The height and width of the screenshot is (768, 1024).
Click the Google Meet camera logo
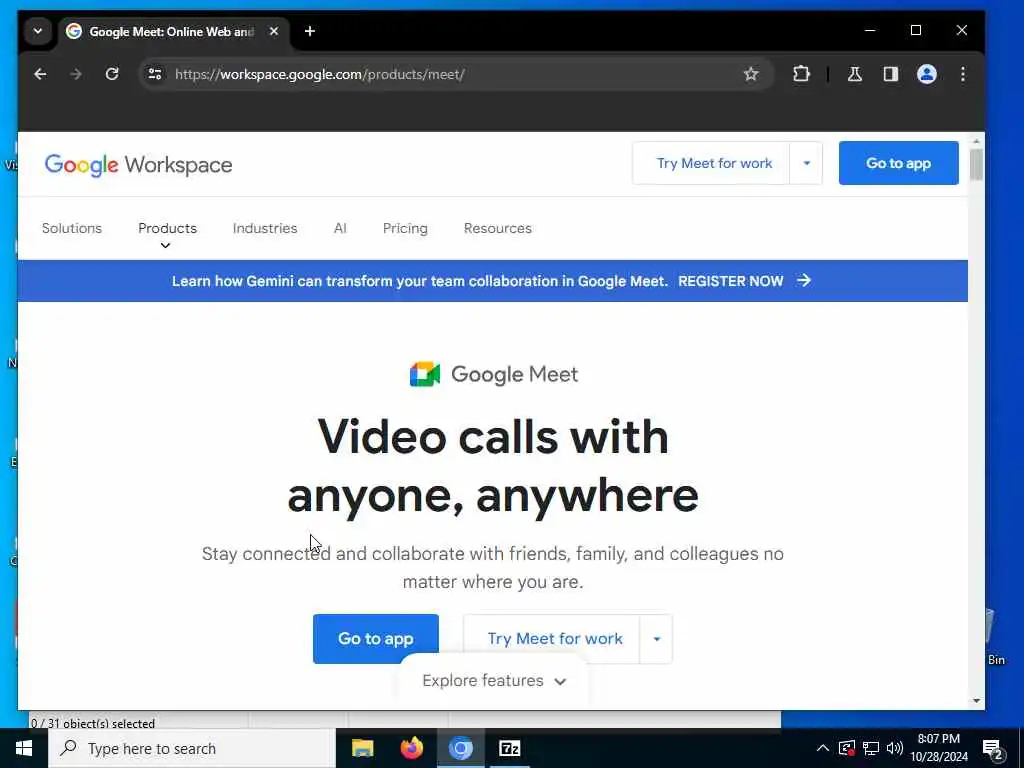coord(424,374)
